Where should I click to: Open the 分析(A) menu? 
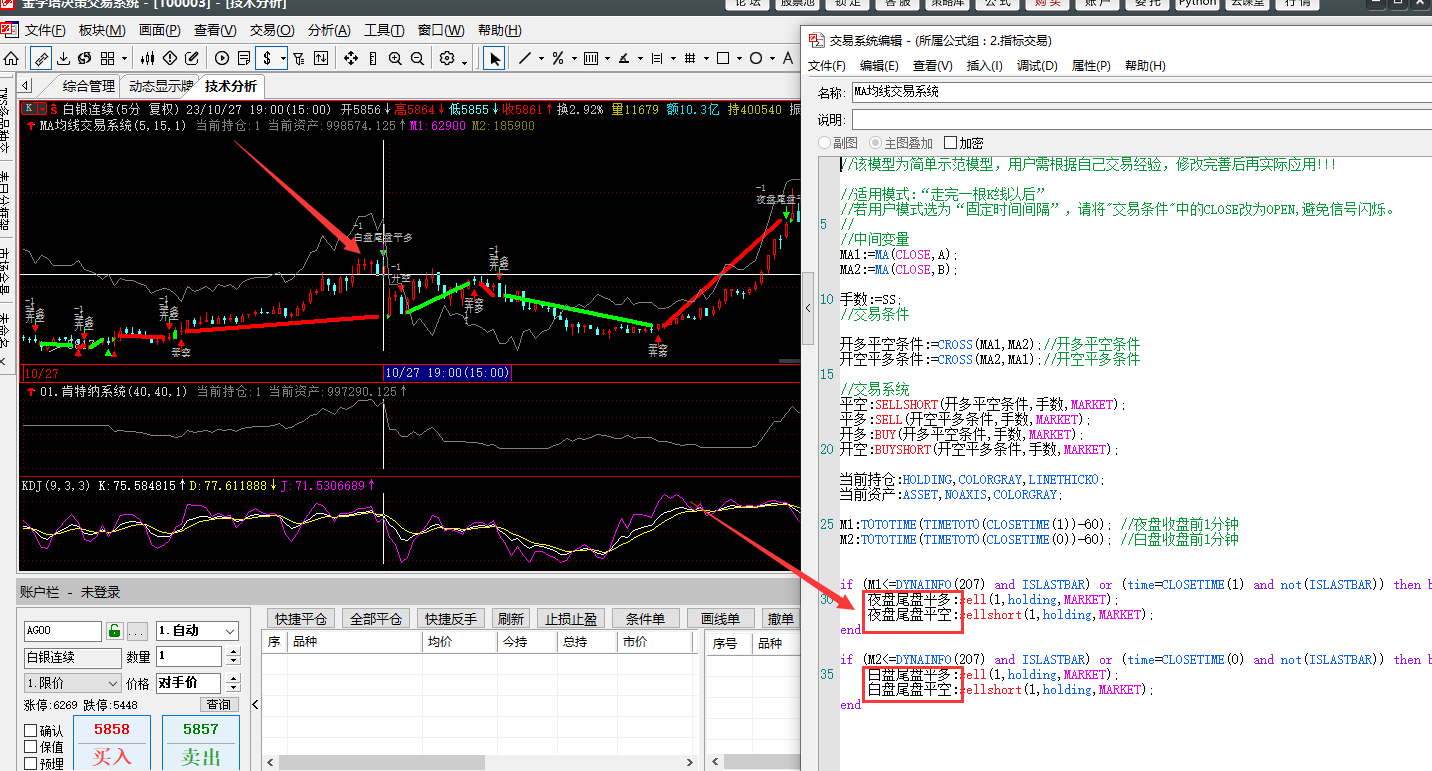(x=329, y=30)
